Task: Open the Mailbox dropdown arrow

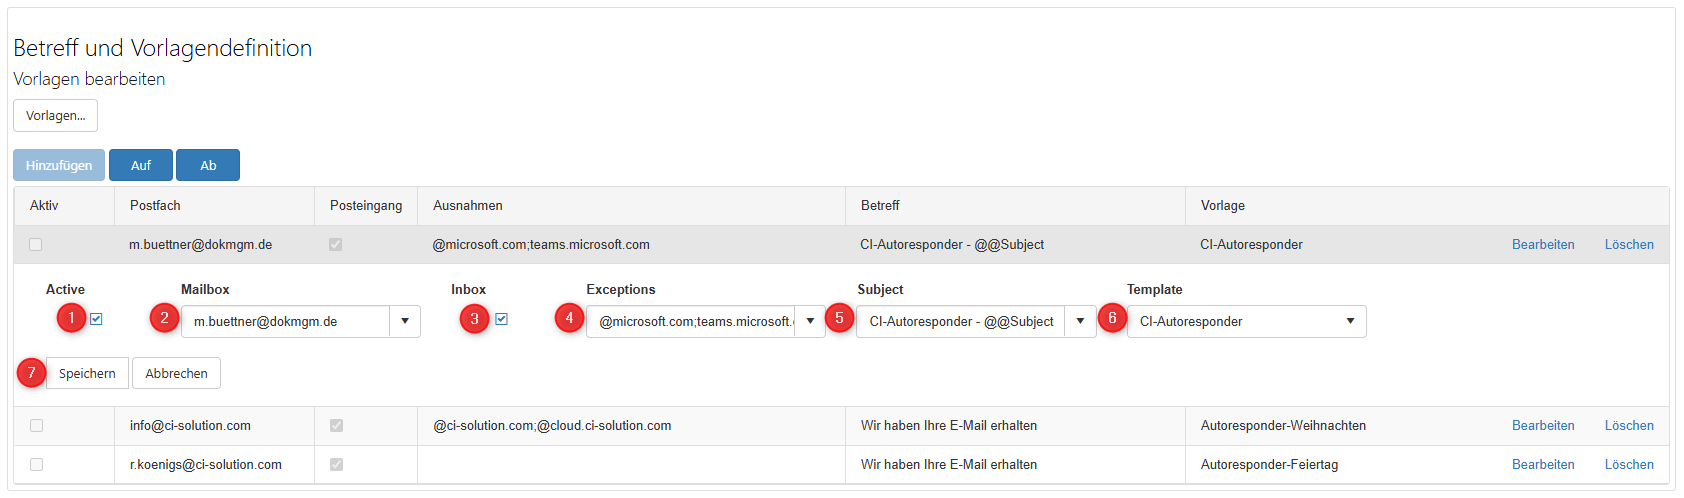Action: tap(405, 322)
